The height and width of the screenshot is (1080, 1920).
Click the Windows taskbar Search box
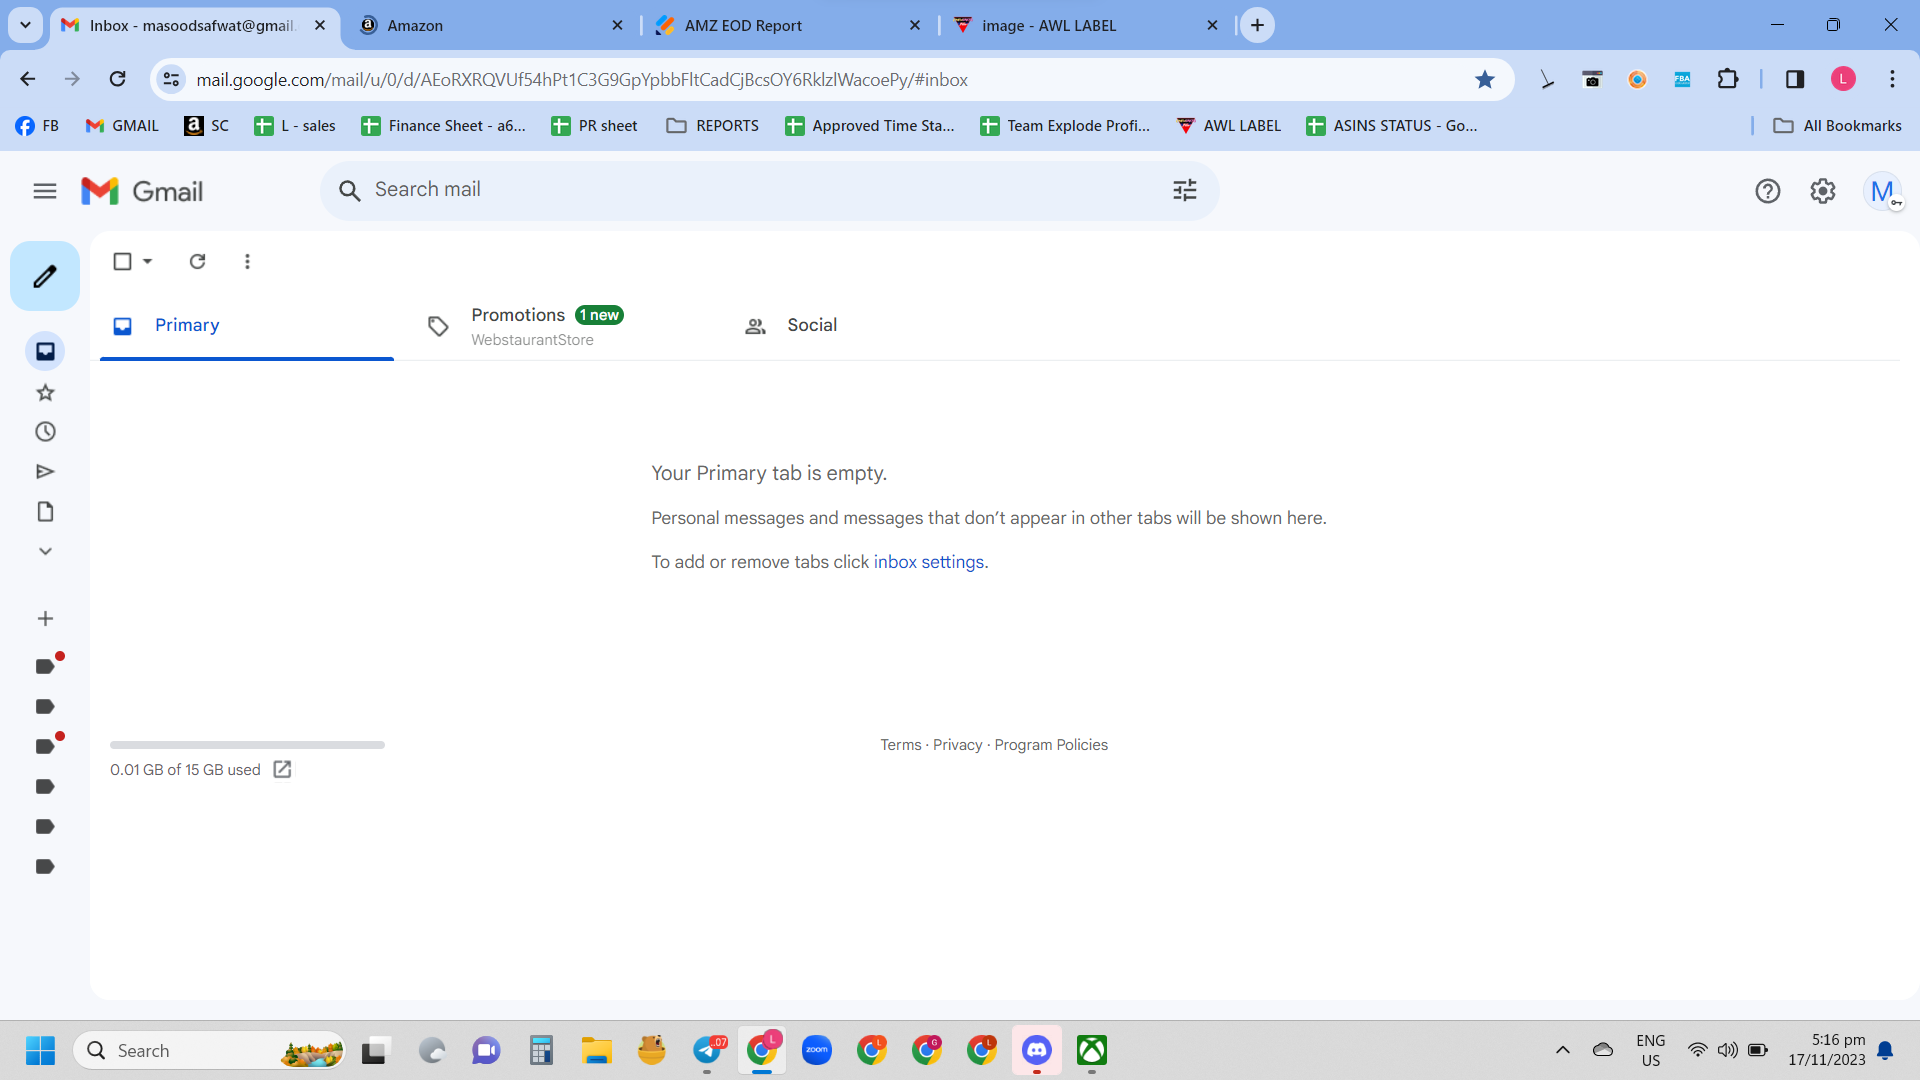[x=210, y=1051]
